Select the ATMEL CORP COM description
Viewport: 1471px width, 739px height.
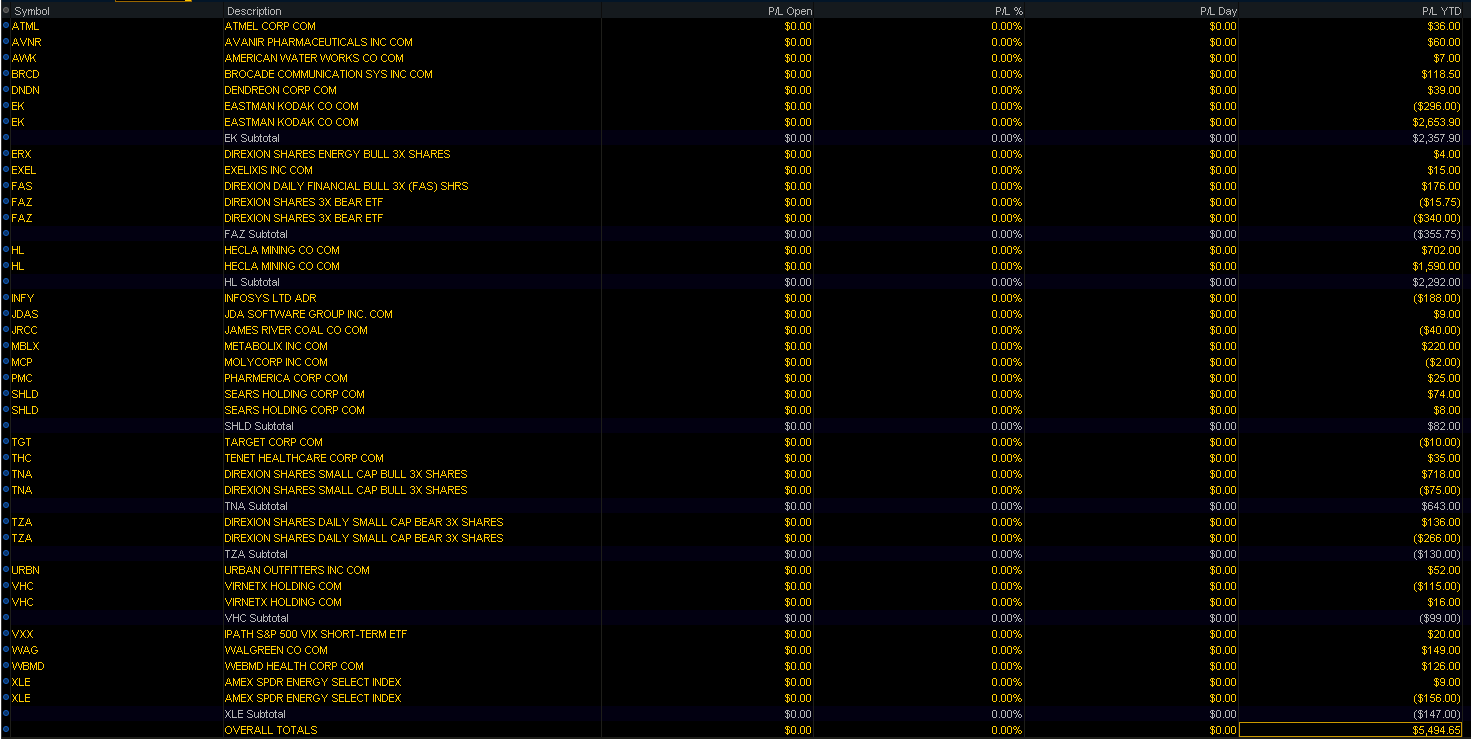coord(270,26)
